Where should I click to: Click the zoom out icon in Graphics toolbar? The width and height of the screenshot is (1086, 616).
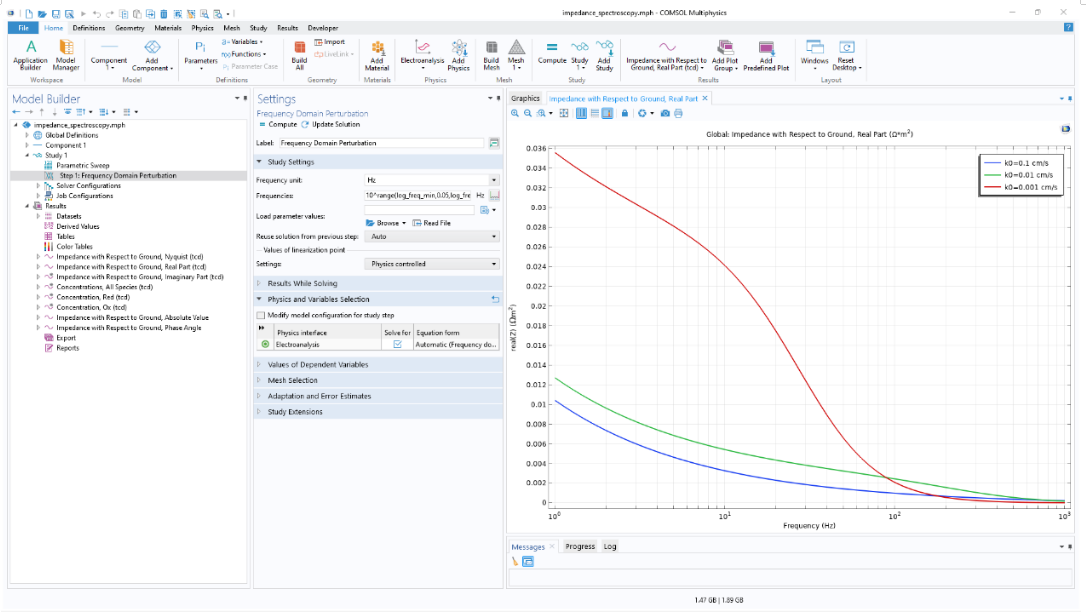pyautogui.click(x=528, y=113)
